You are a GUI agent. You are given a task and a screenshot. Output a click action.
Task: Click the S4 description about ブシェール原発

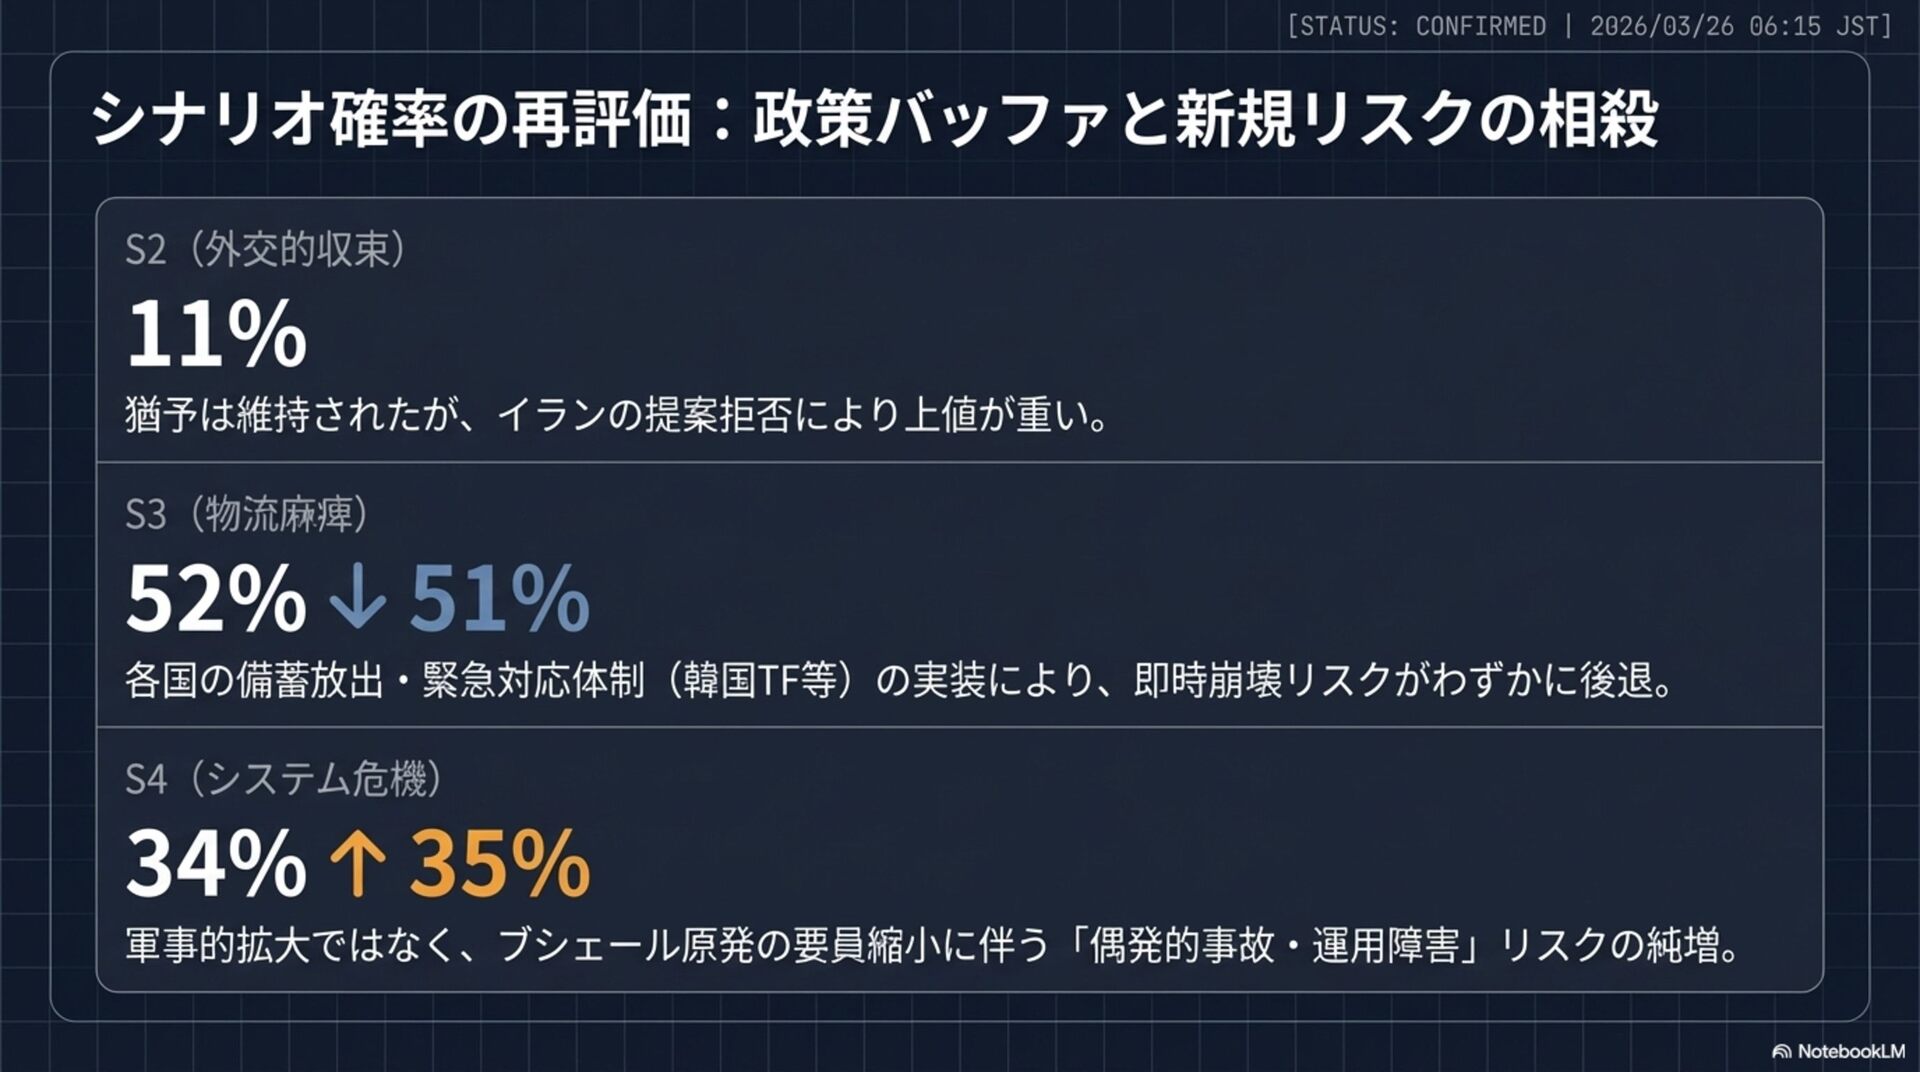934,945
